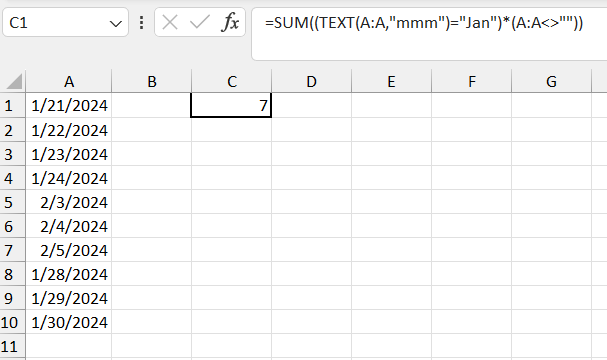Click inside the formula bar text
607x360 pixels.
424,23
